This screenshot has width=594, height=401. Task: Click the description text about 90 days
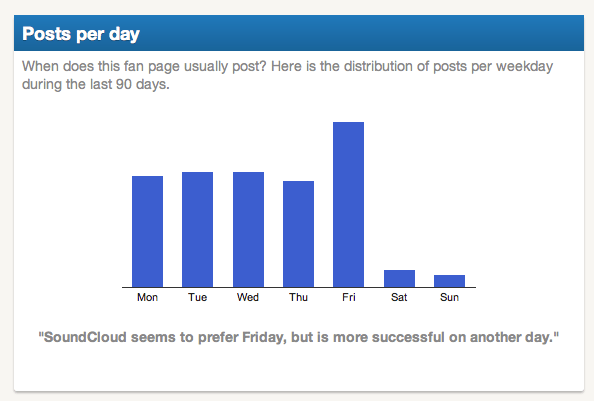[287, 75]
